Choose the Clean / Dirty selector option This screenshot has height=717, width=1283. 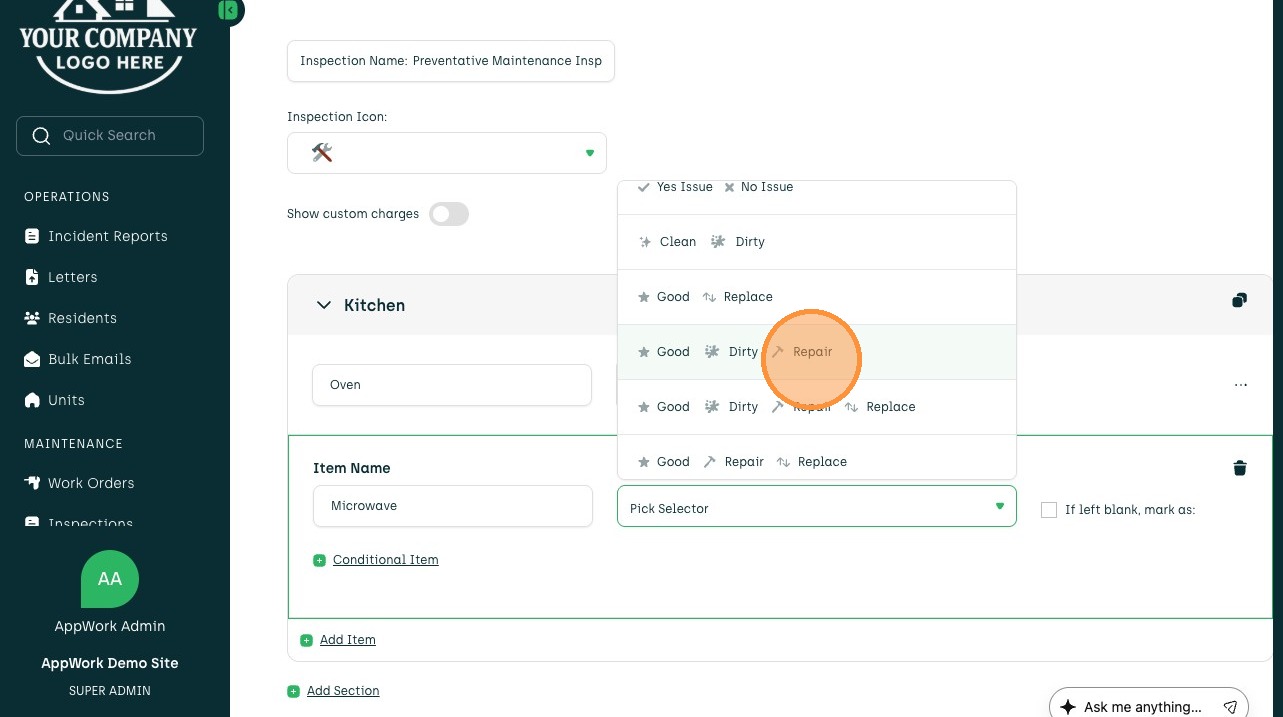[x=702, y=242]
